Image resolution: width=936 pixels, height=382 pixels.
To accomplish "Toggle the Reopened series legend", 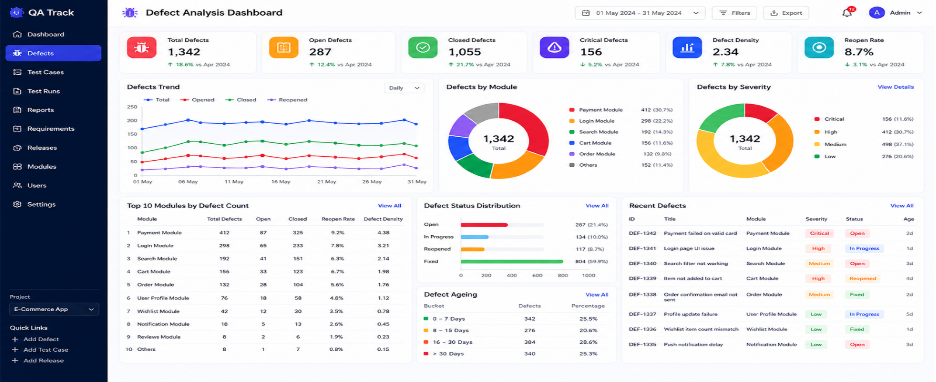I will pyautogui.click(x=287, y=100).
